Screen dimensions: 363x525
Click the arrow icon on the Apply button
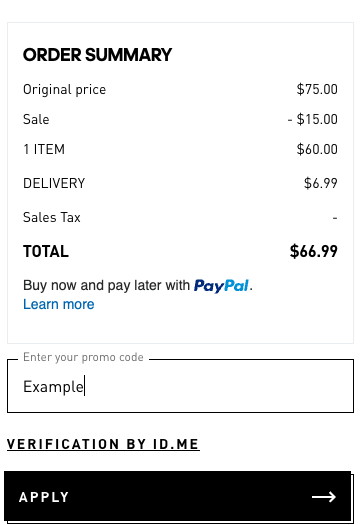[x=323, y=497]
